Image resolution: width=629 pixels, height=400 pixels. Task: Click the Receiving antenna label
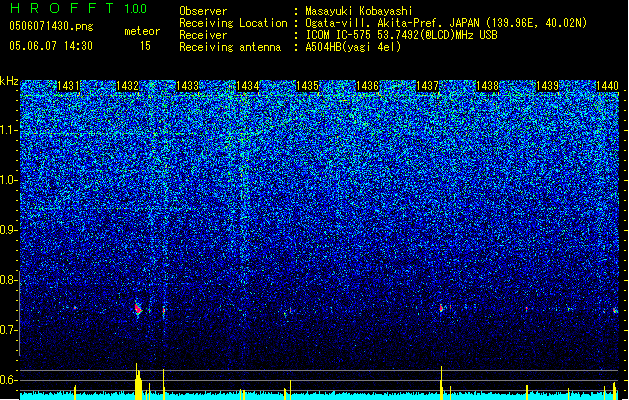pos(230,47)
